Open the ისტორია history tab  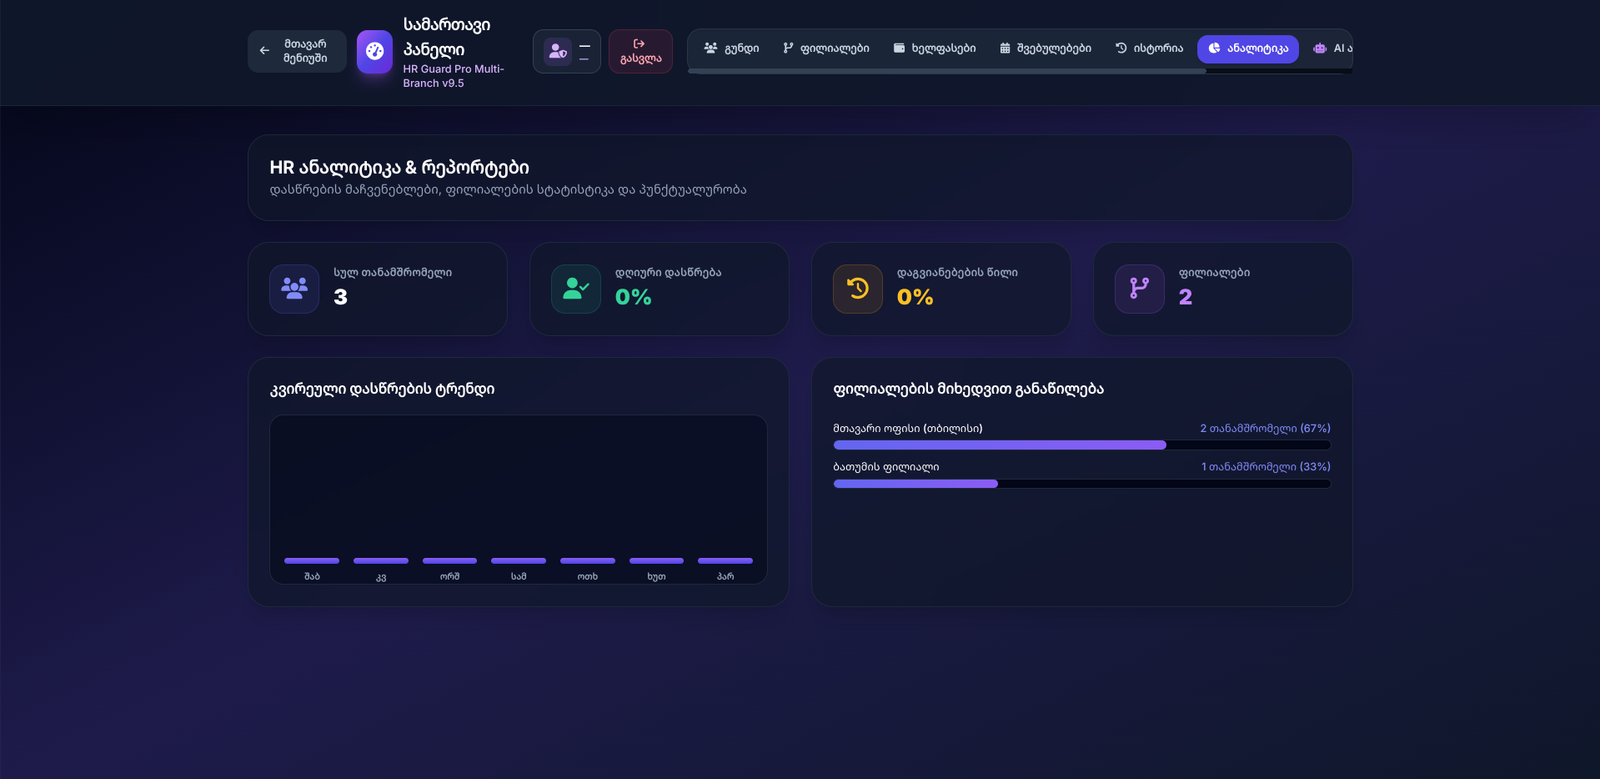click(1149, 48)
